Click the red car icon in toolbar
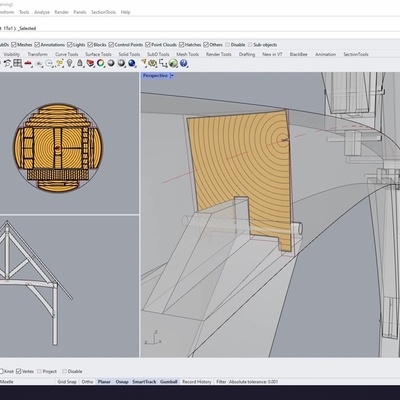This screenshot has height=400, width=400. point(28,63)
